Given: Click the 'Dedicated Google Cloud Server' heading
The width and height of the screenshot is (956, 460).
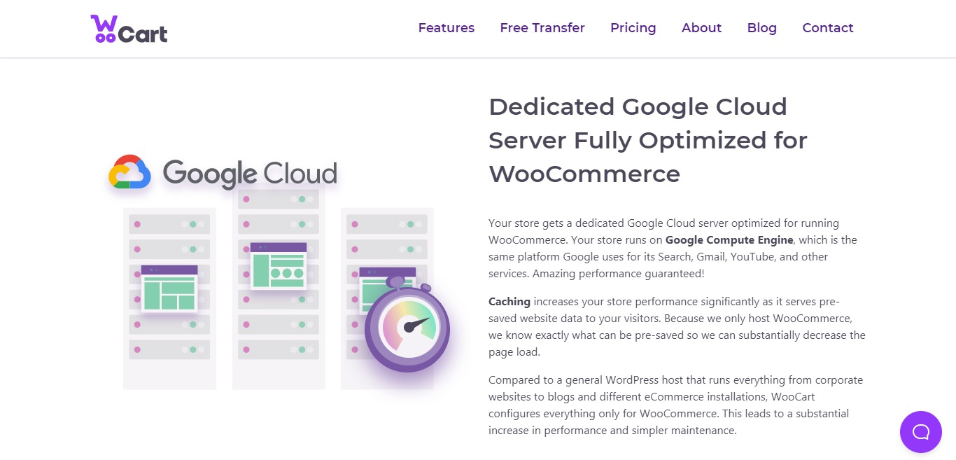Looking at the screenshot, I should coord(648,140).
